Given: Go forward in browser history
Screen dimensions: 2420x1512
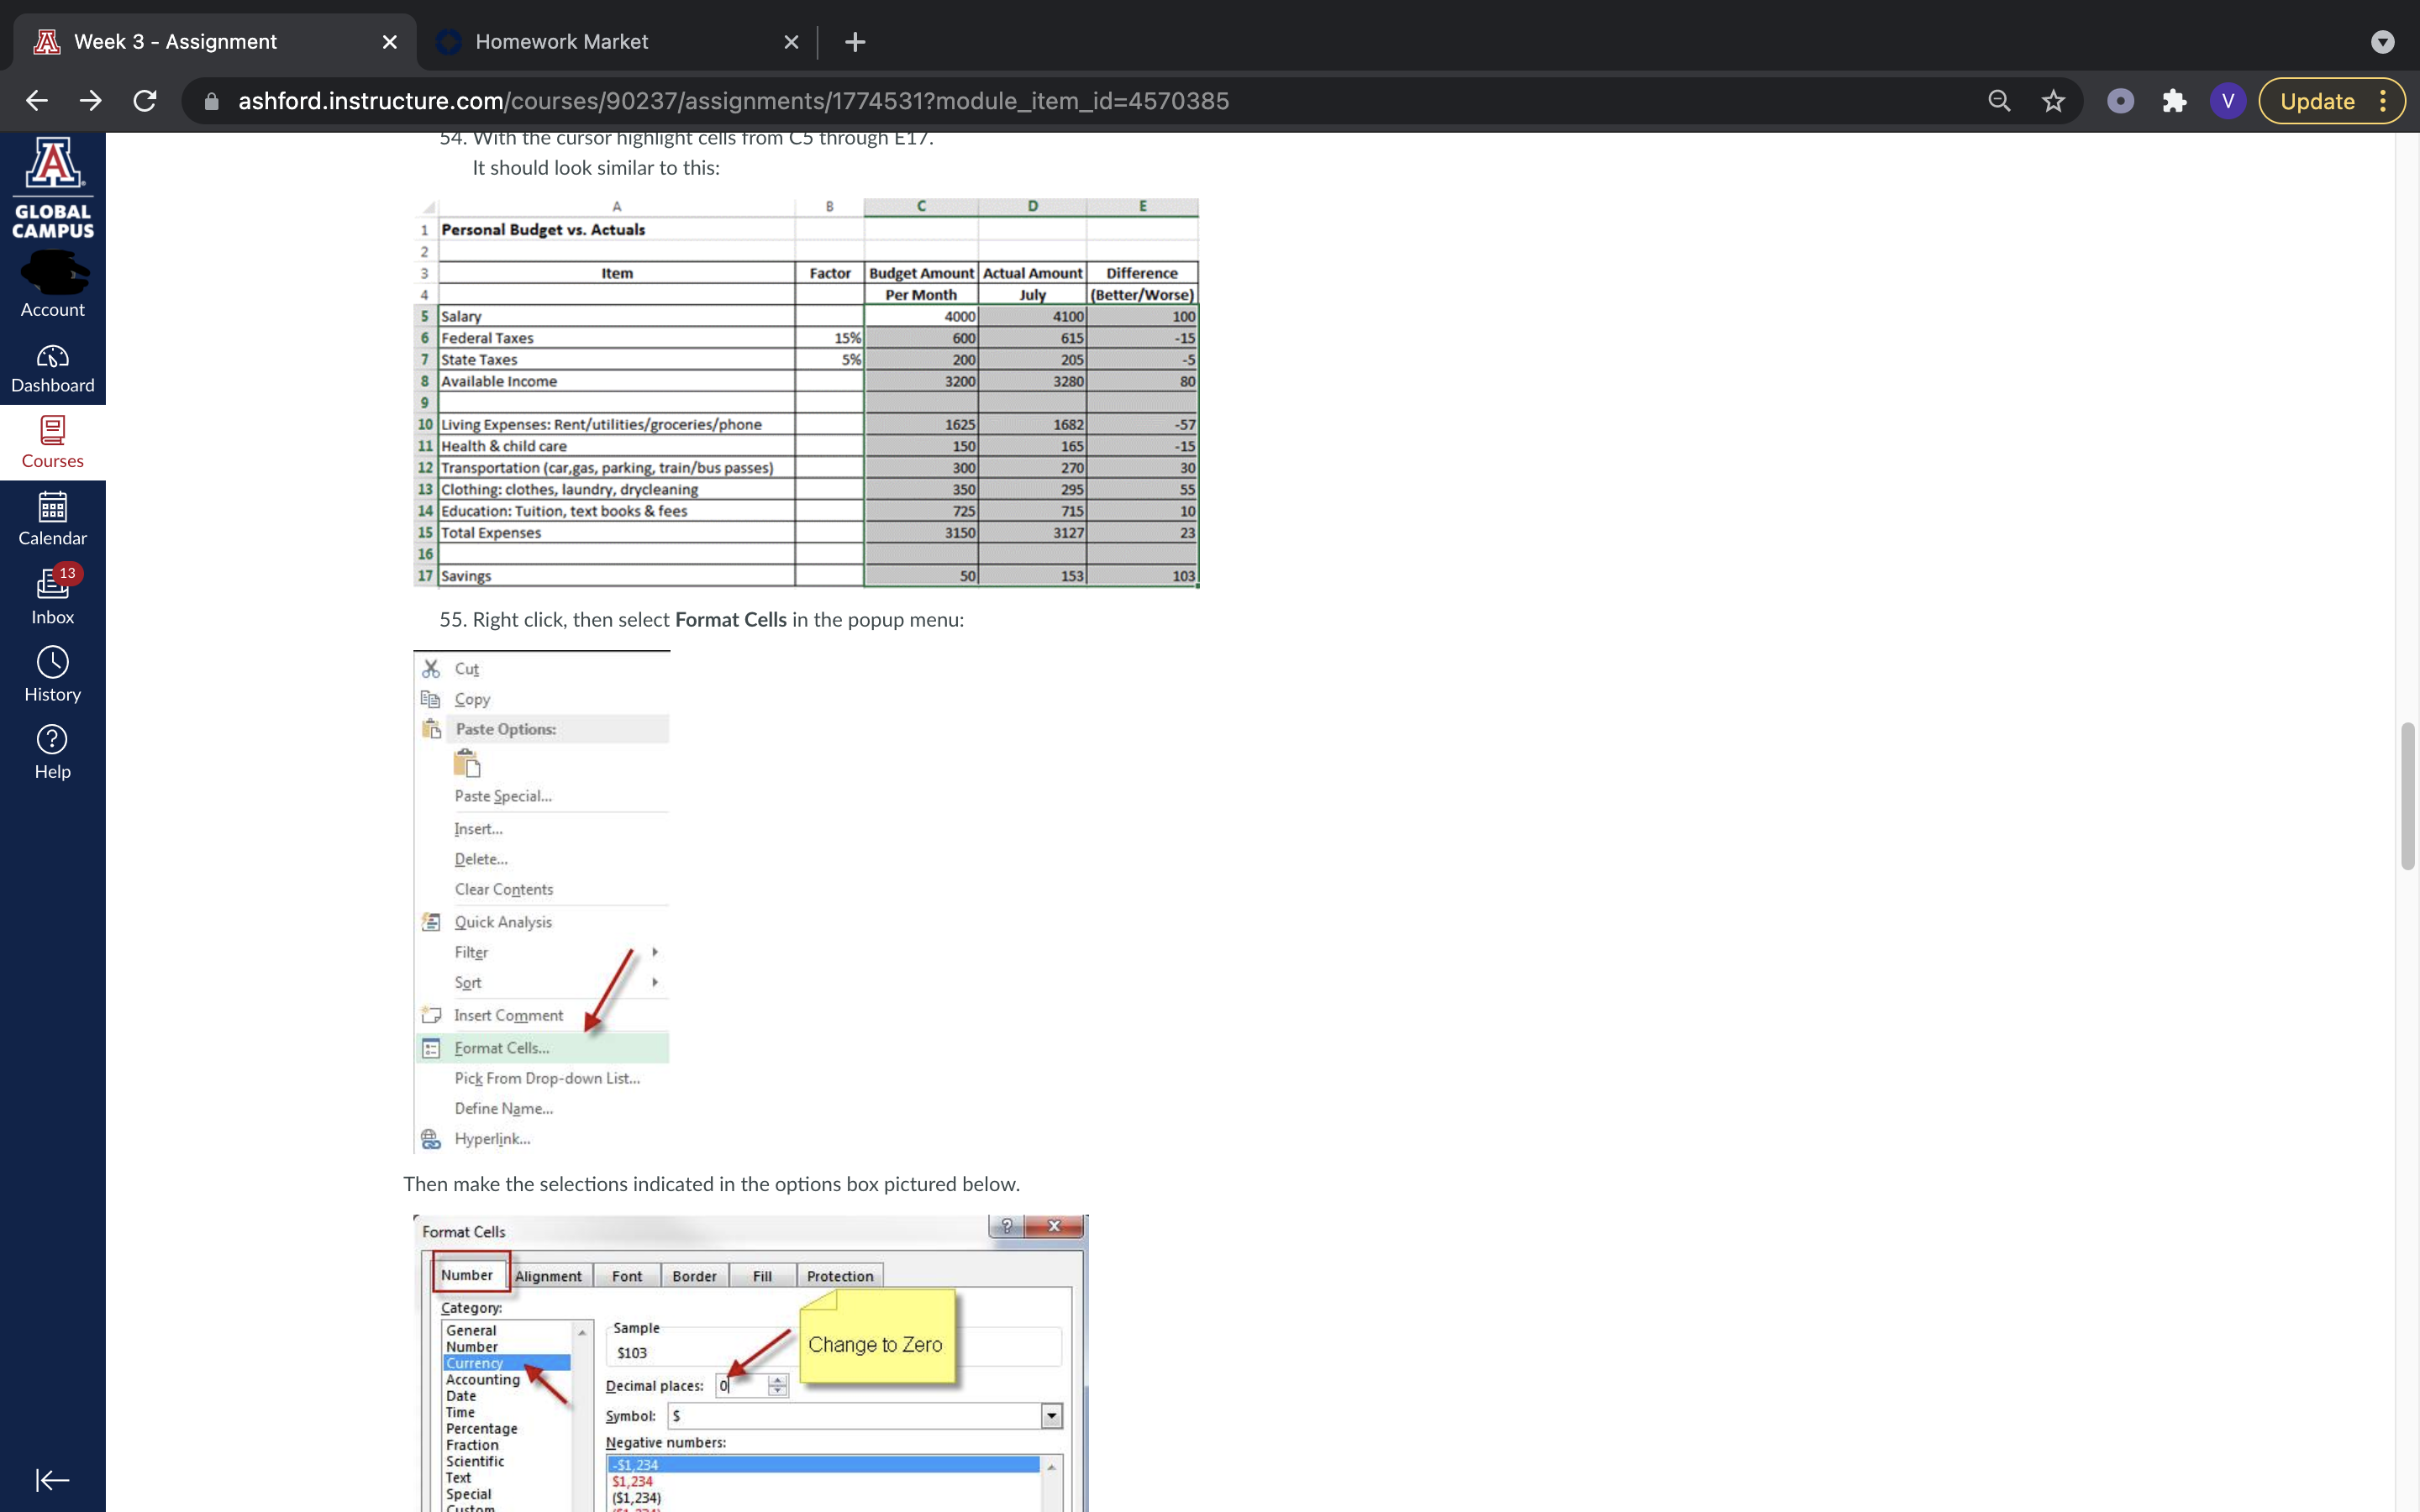Looking at the screenshot, I should pyautogui.click(x=91, y=101).
